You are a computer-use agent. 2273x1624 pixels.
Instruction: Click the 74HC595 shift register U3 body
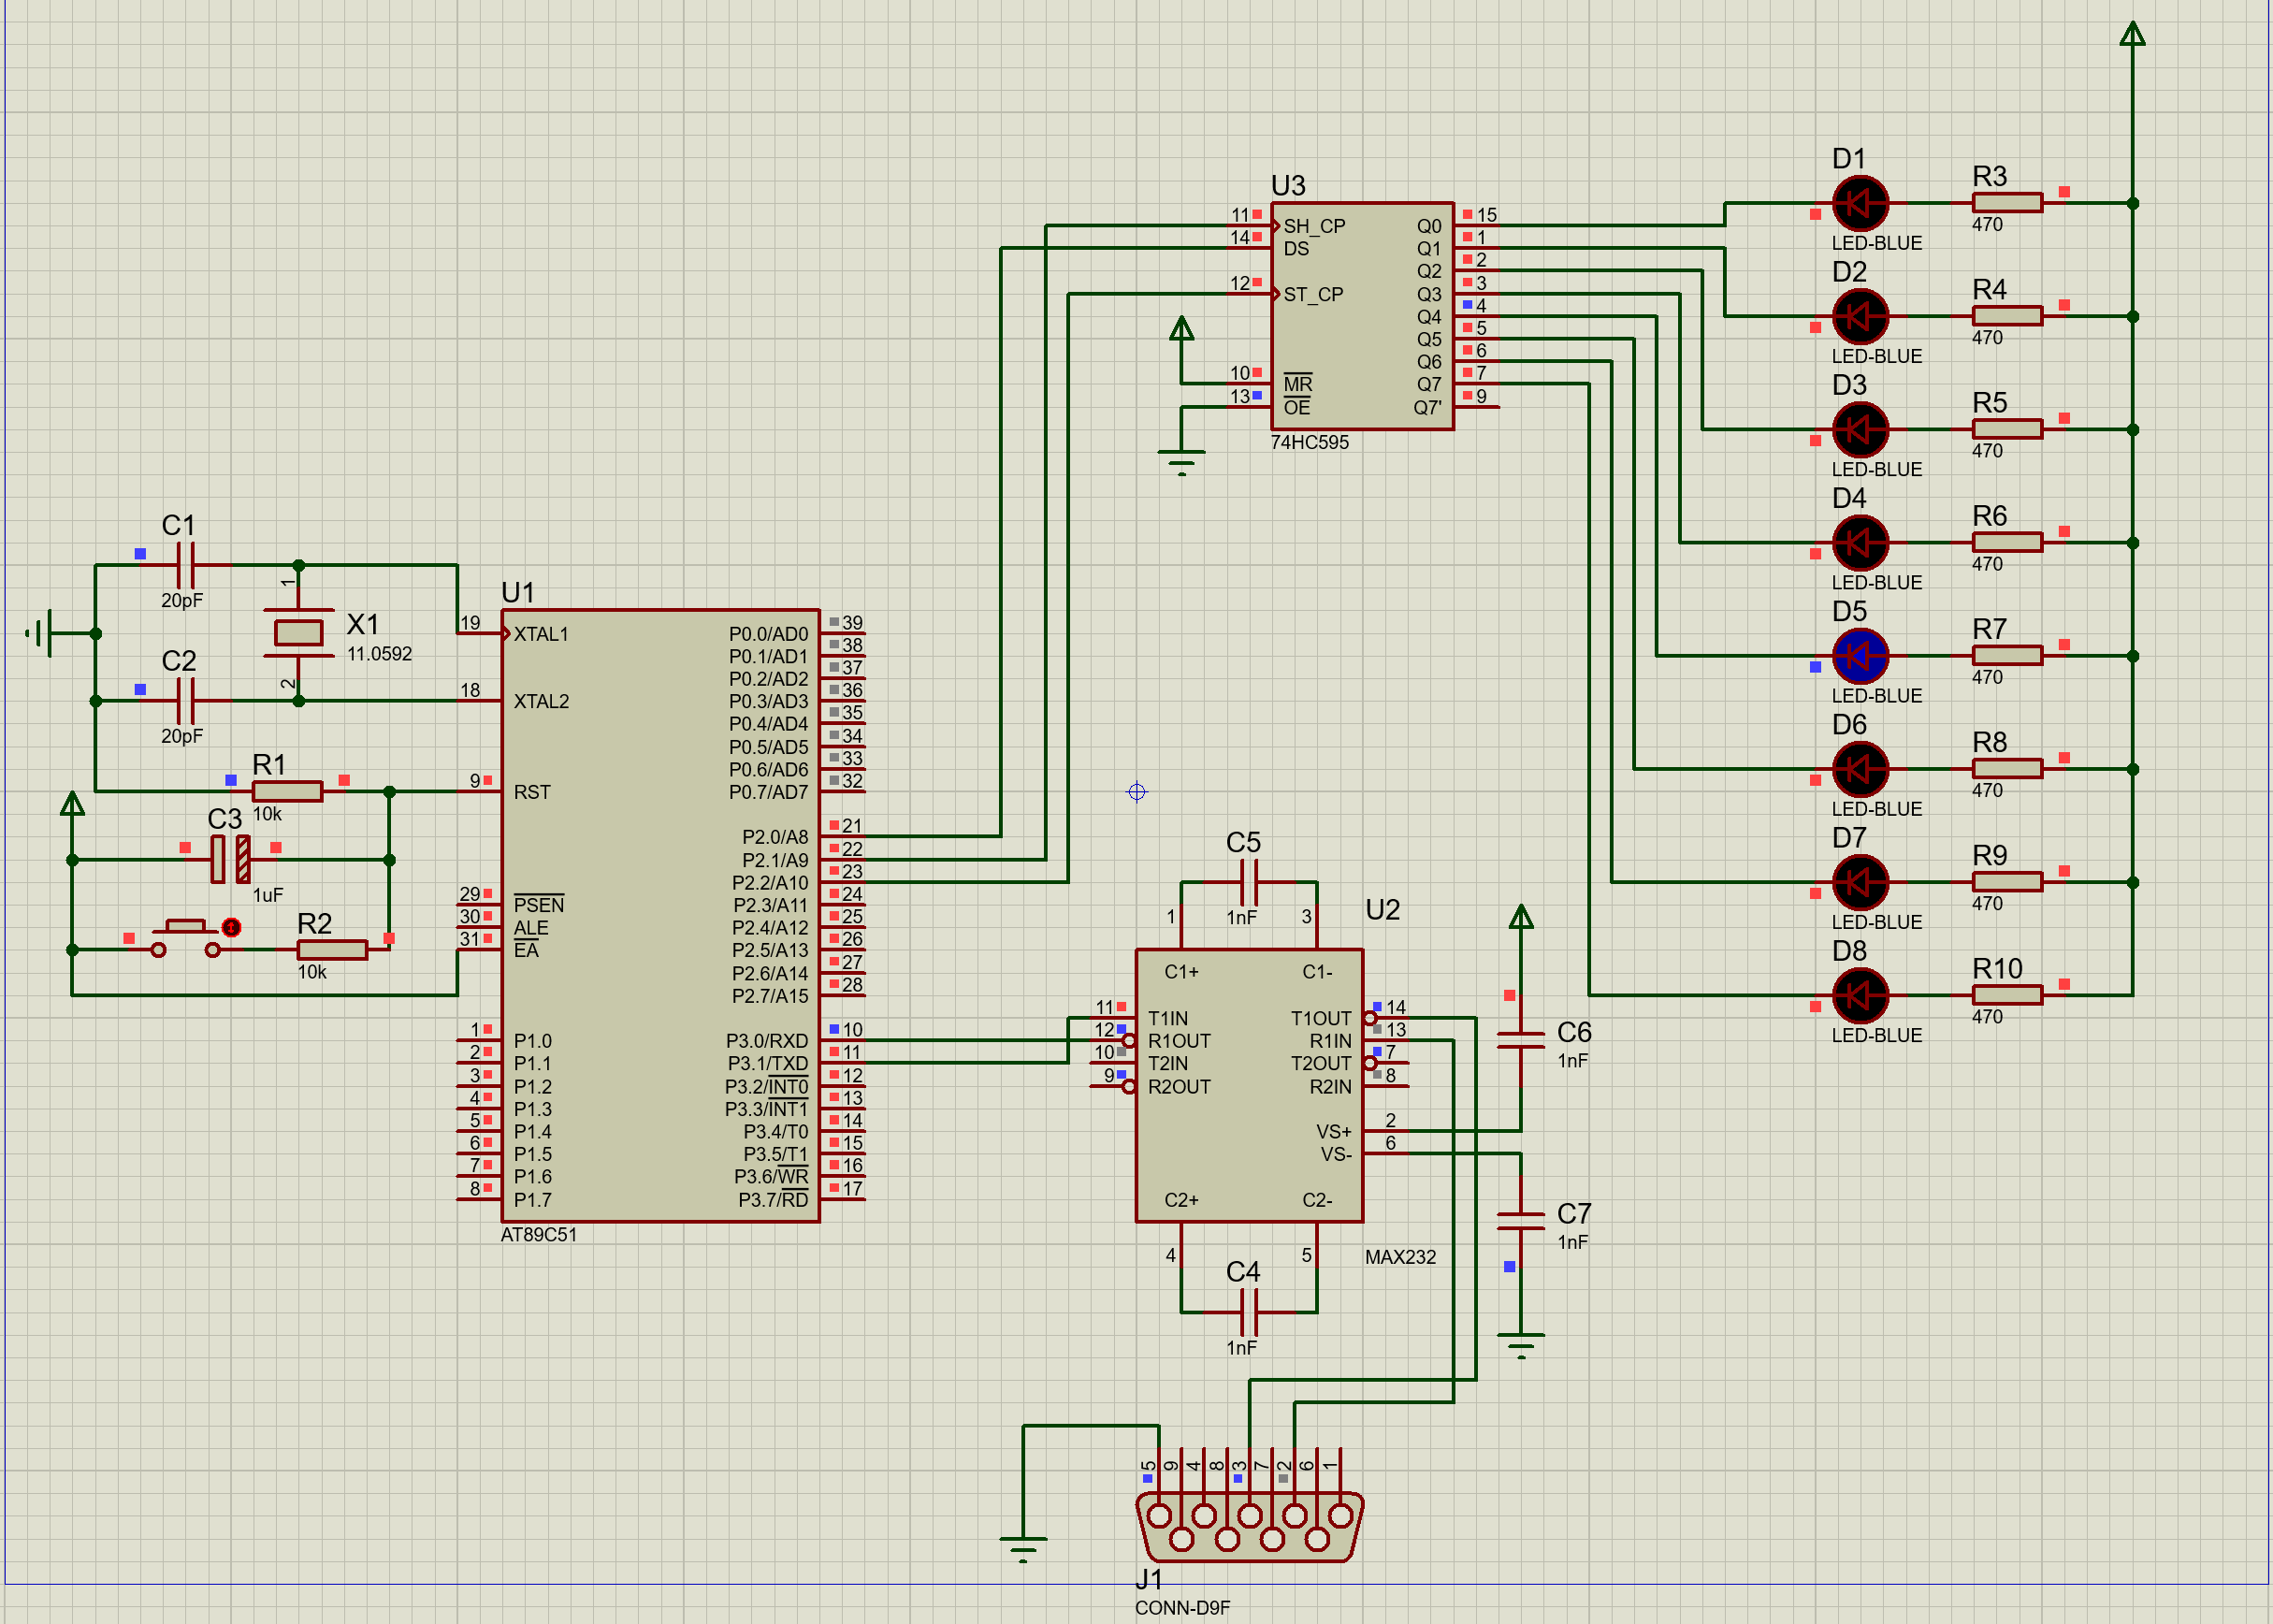(1361, 316)
